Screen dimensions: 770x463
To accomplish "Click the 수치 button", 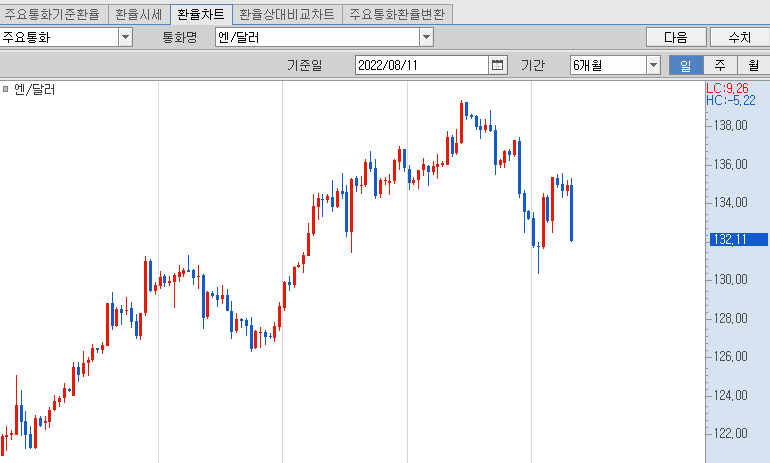I will pos(740,37).
